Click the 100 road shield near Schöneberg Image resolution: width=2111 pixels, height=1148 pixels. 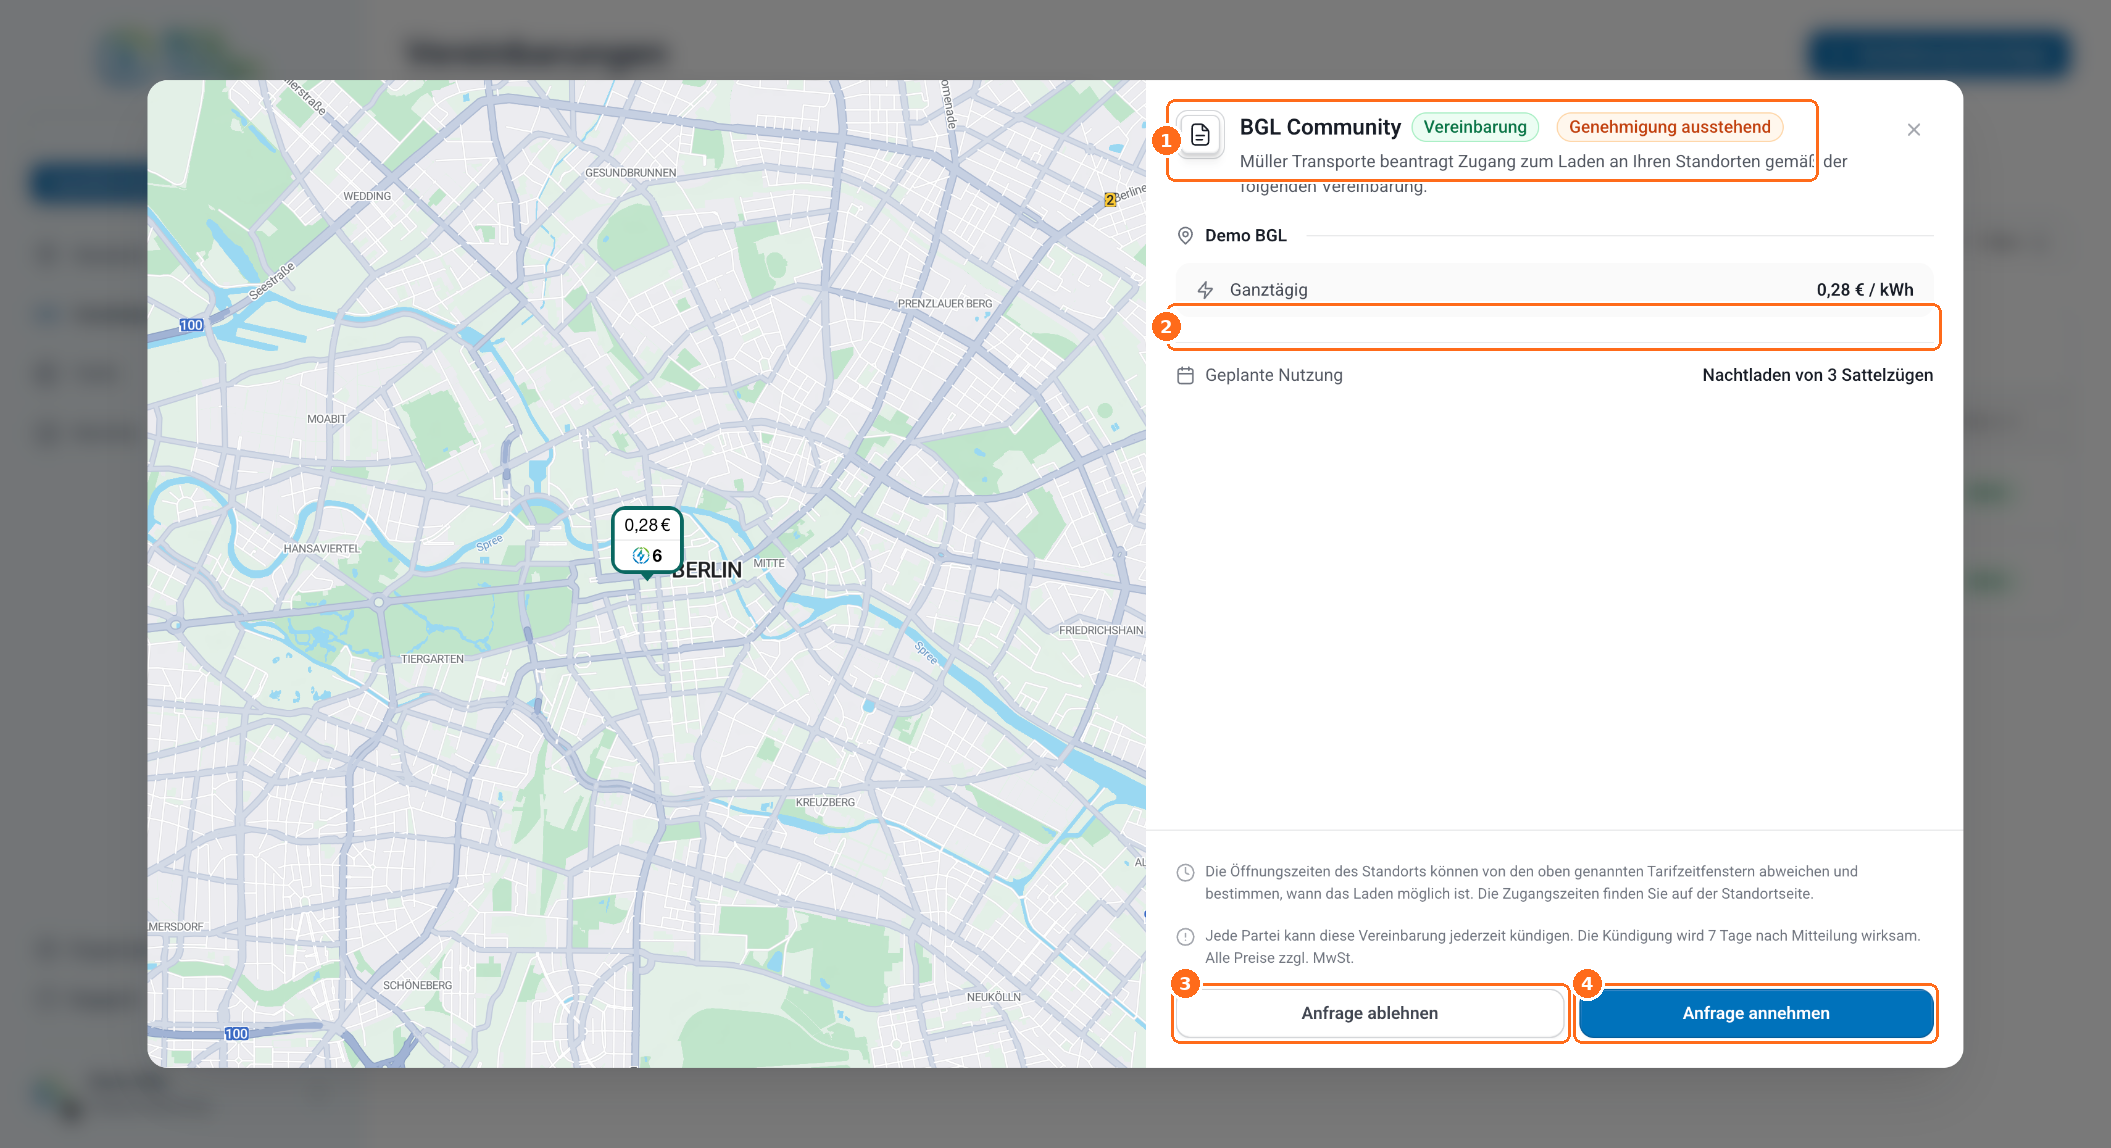[236, 1034]
